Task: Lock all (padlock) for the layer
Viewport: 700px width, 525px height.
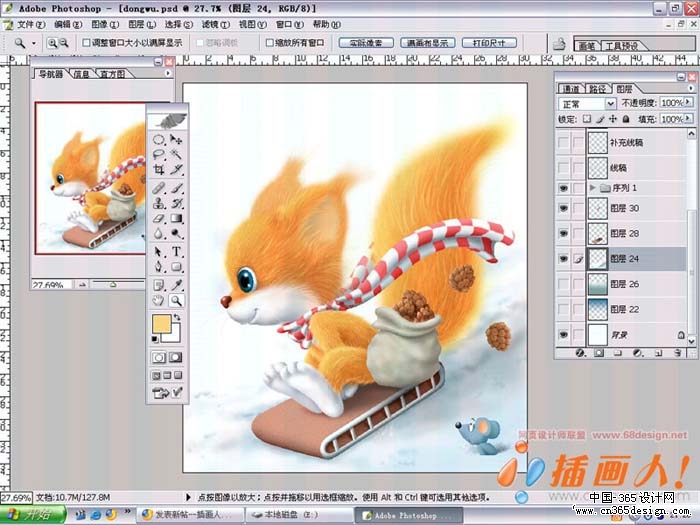Action: click(626, 119)
